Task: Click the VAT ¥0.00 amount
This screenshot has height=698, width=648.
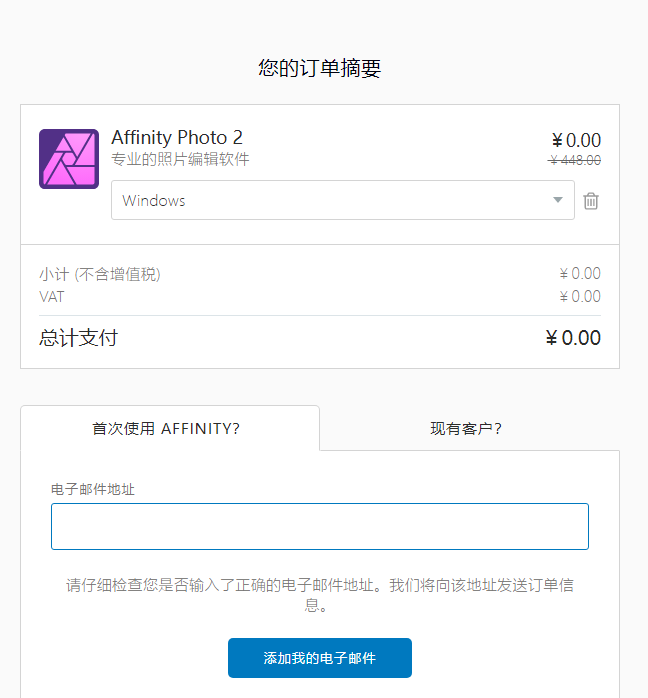Action: click(x=580, y=296)
